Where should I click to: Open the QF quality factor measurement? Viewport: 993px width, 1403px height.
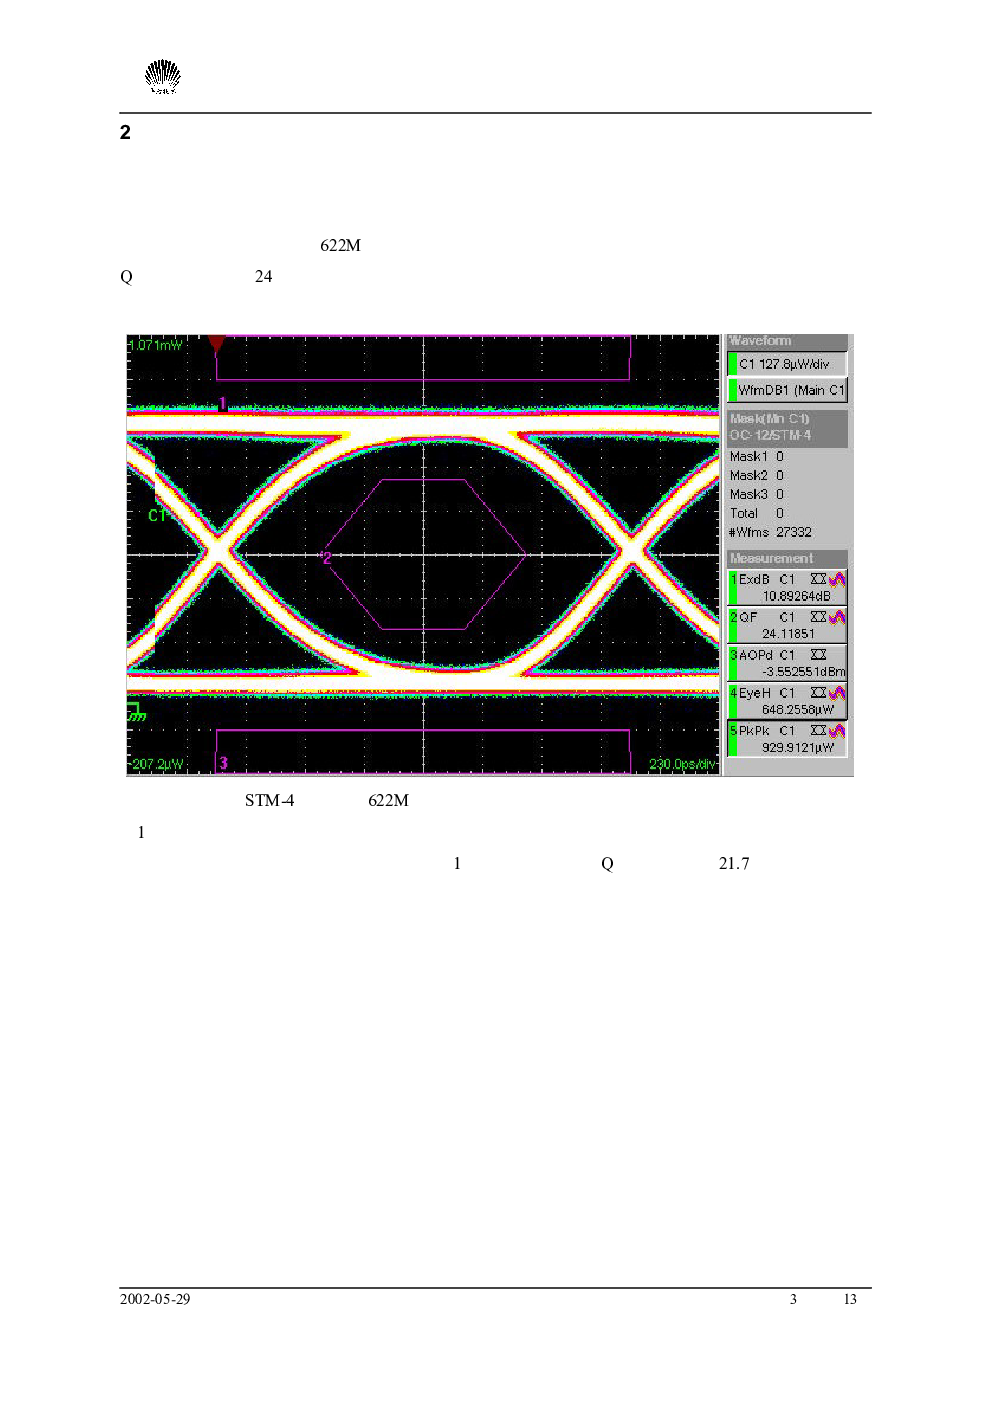click(x=787, y=625)
